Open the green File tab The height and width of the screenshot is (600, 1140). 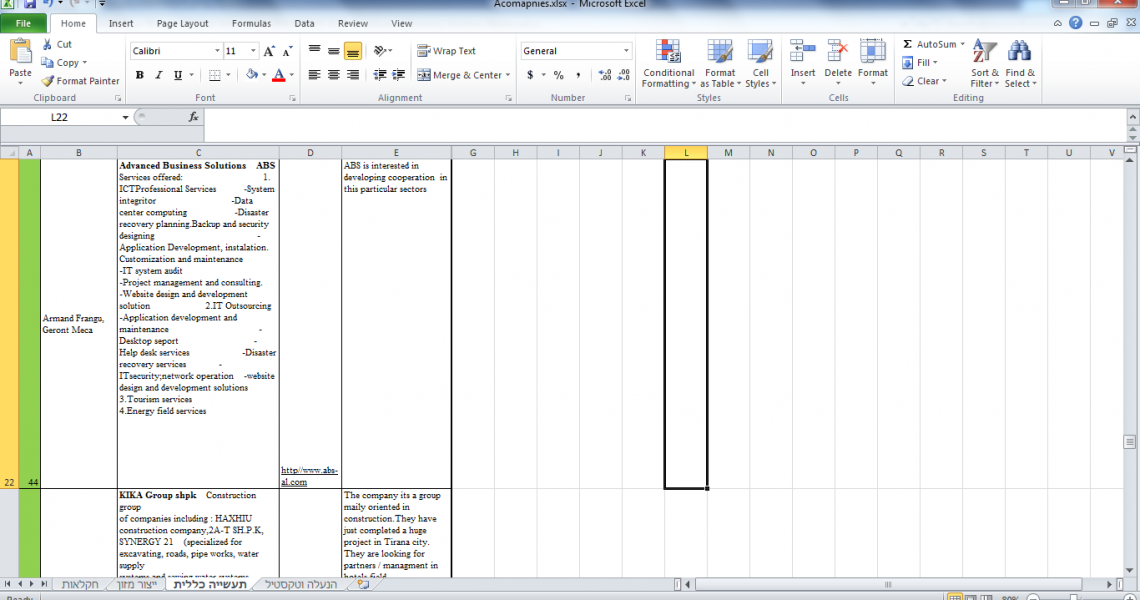[23, 23]
